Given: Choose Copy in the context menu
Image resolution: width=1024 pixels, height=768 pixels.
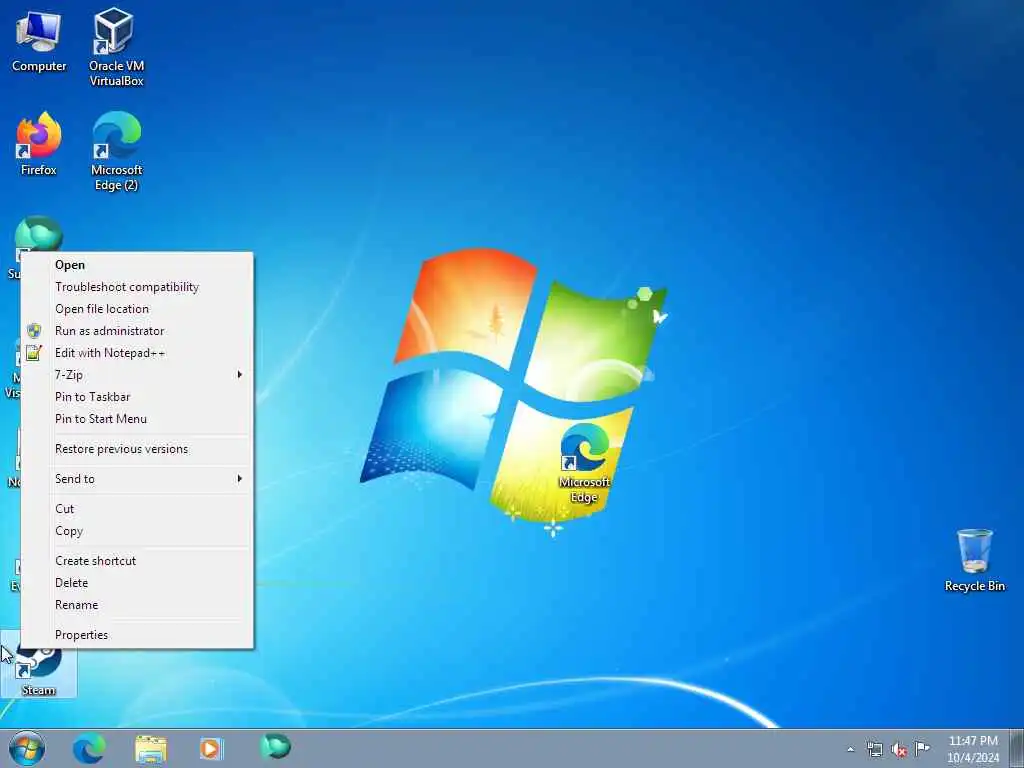Looking at the screenshot, I should click(137, 531).
